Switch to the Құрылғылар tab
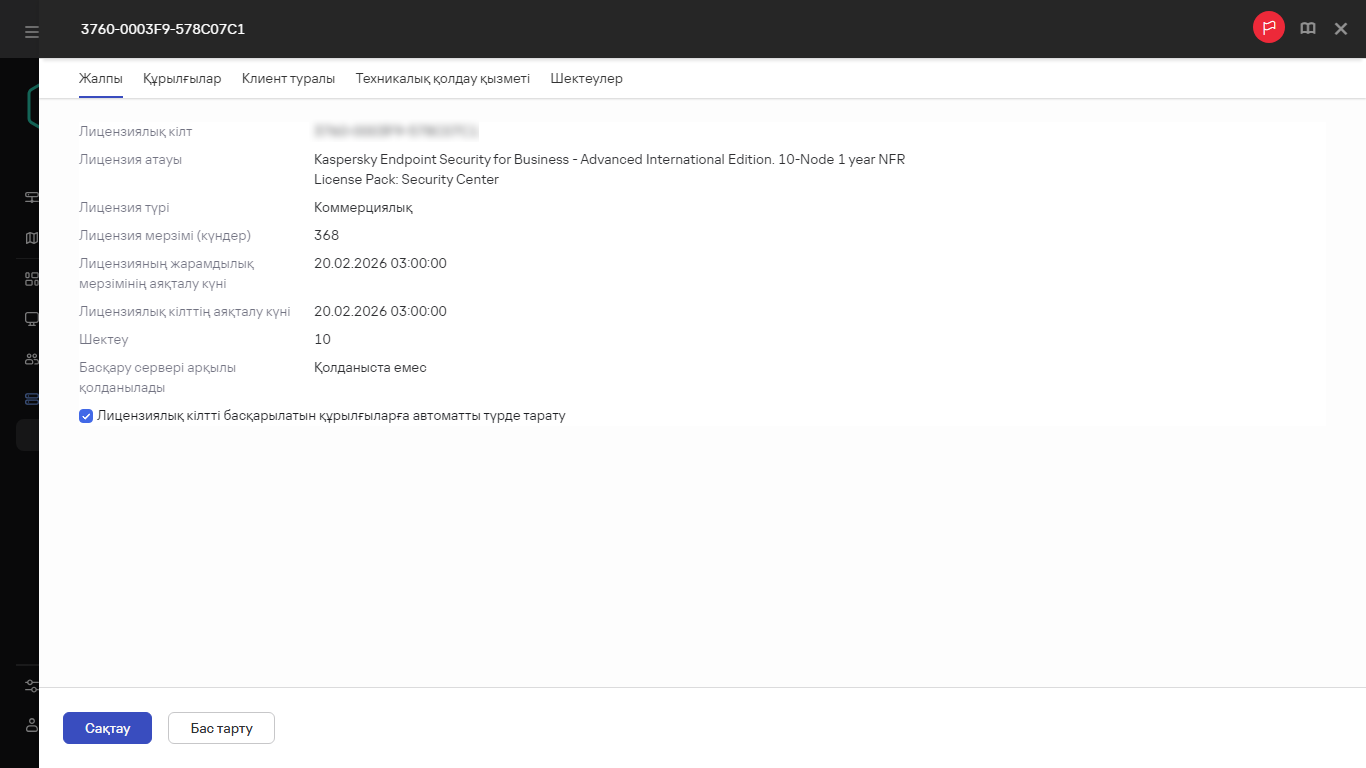Screen dimensions: 1366x768 click(x=182, y=79)
